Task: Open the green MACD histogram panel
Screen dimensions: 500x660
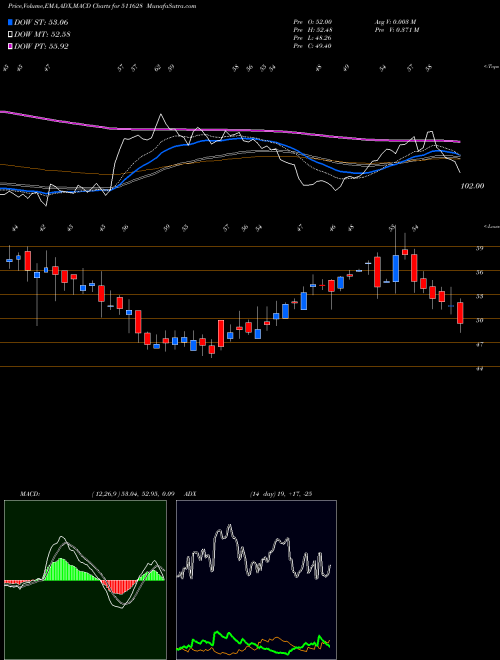Action: click(x=85, y=580)
